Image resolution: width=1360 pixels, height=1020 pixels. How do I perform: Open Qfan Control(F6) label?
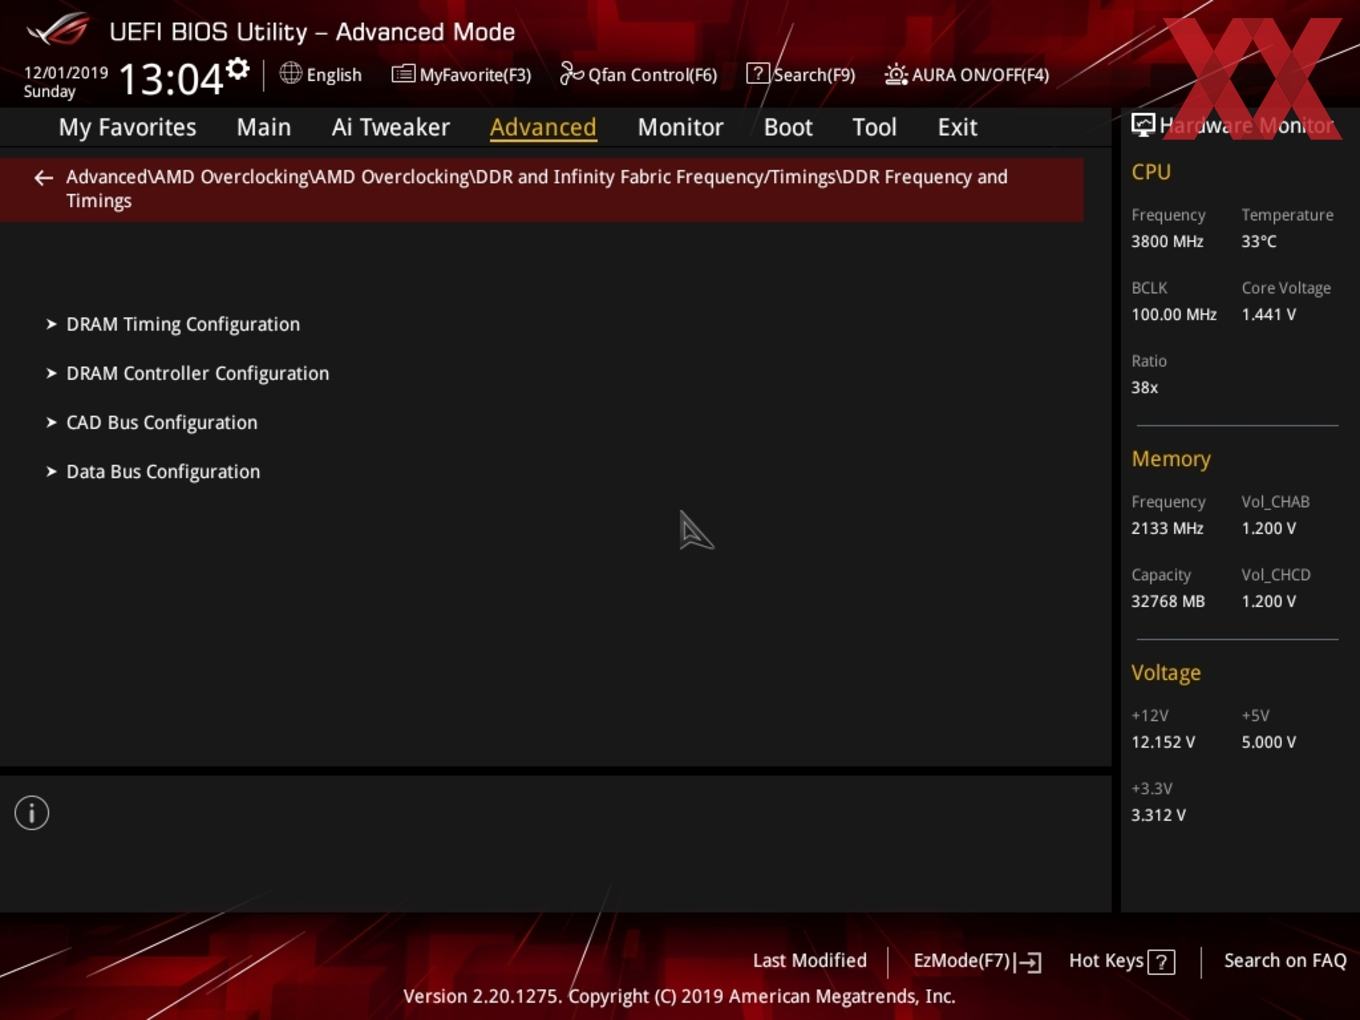652,75
